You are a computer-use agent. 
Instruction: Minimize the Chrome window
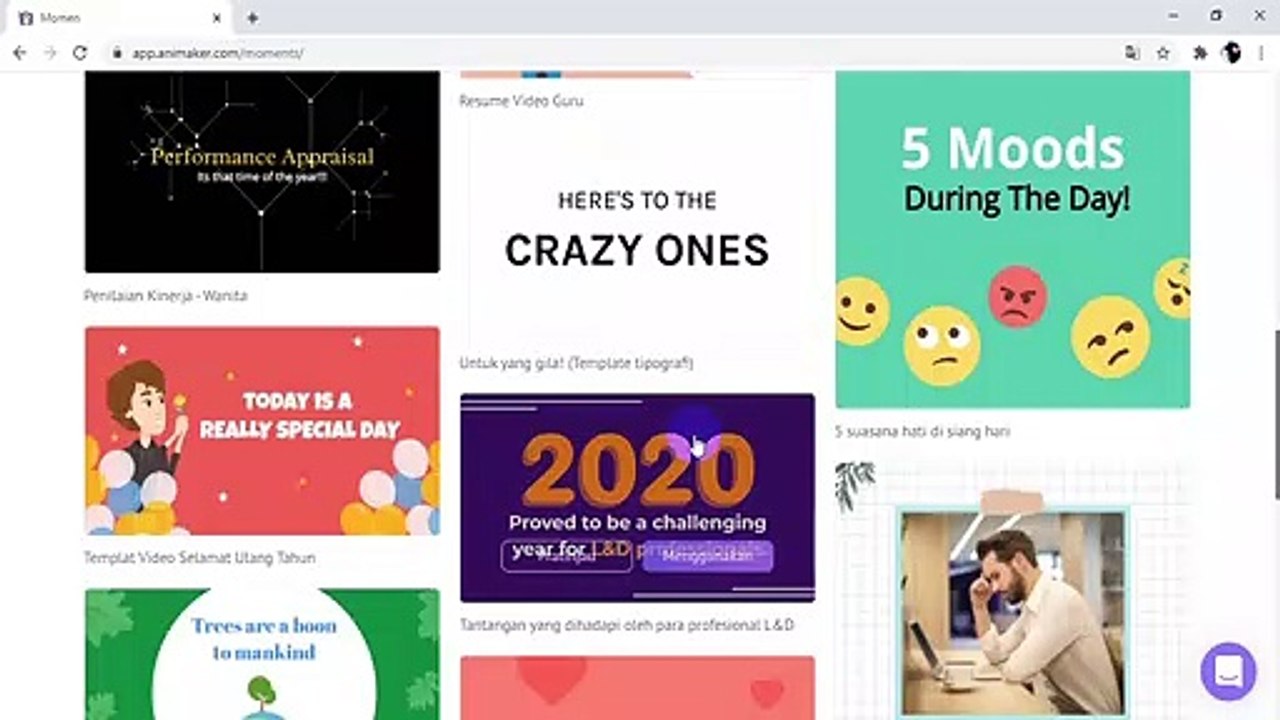[x=1173, y=16]
